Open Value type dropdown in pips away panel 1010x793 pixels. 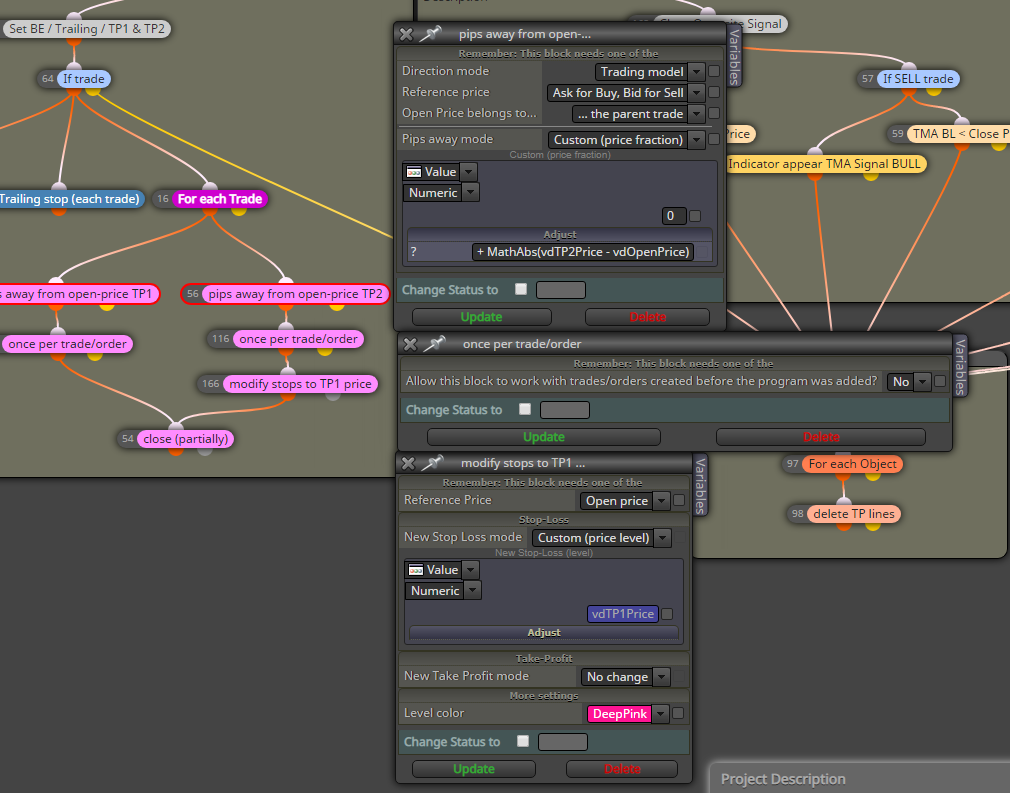tap(469, 172)
